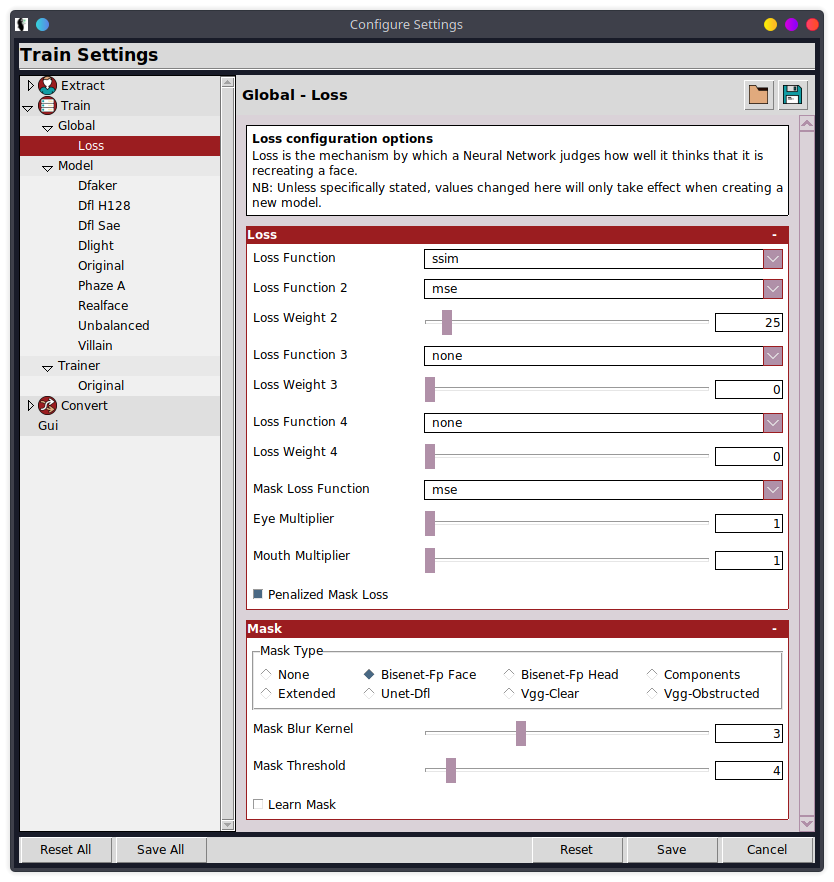Click the app icon in the title bar

21,24
